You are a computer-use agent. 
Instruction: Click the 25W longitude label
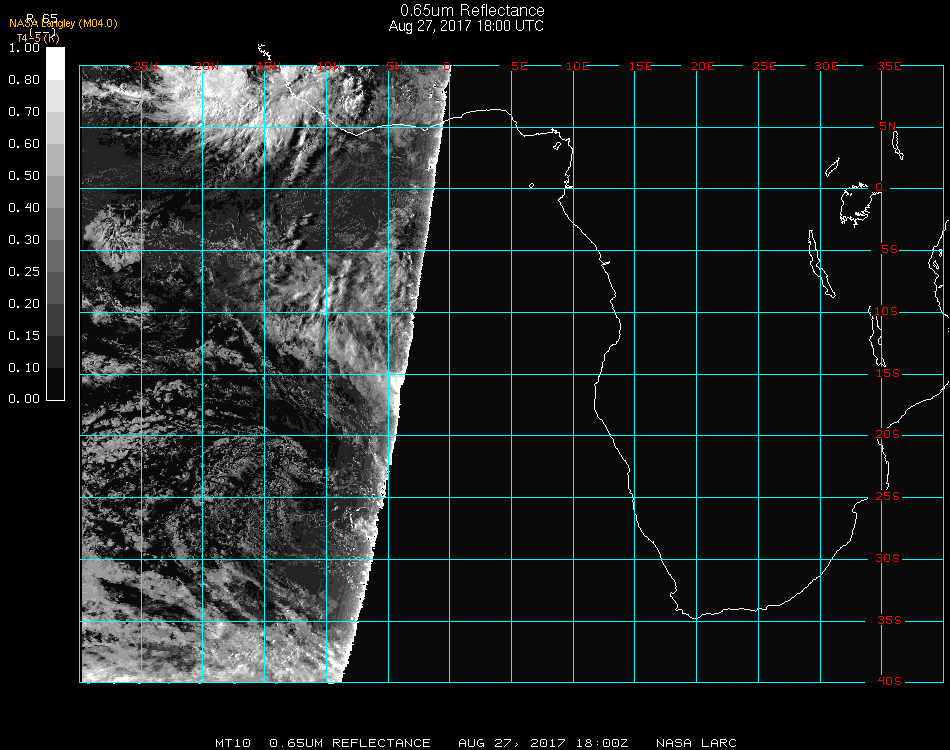(x=145, y=66)
